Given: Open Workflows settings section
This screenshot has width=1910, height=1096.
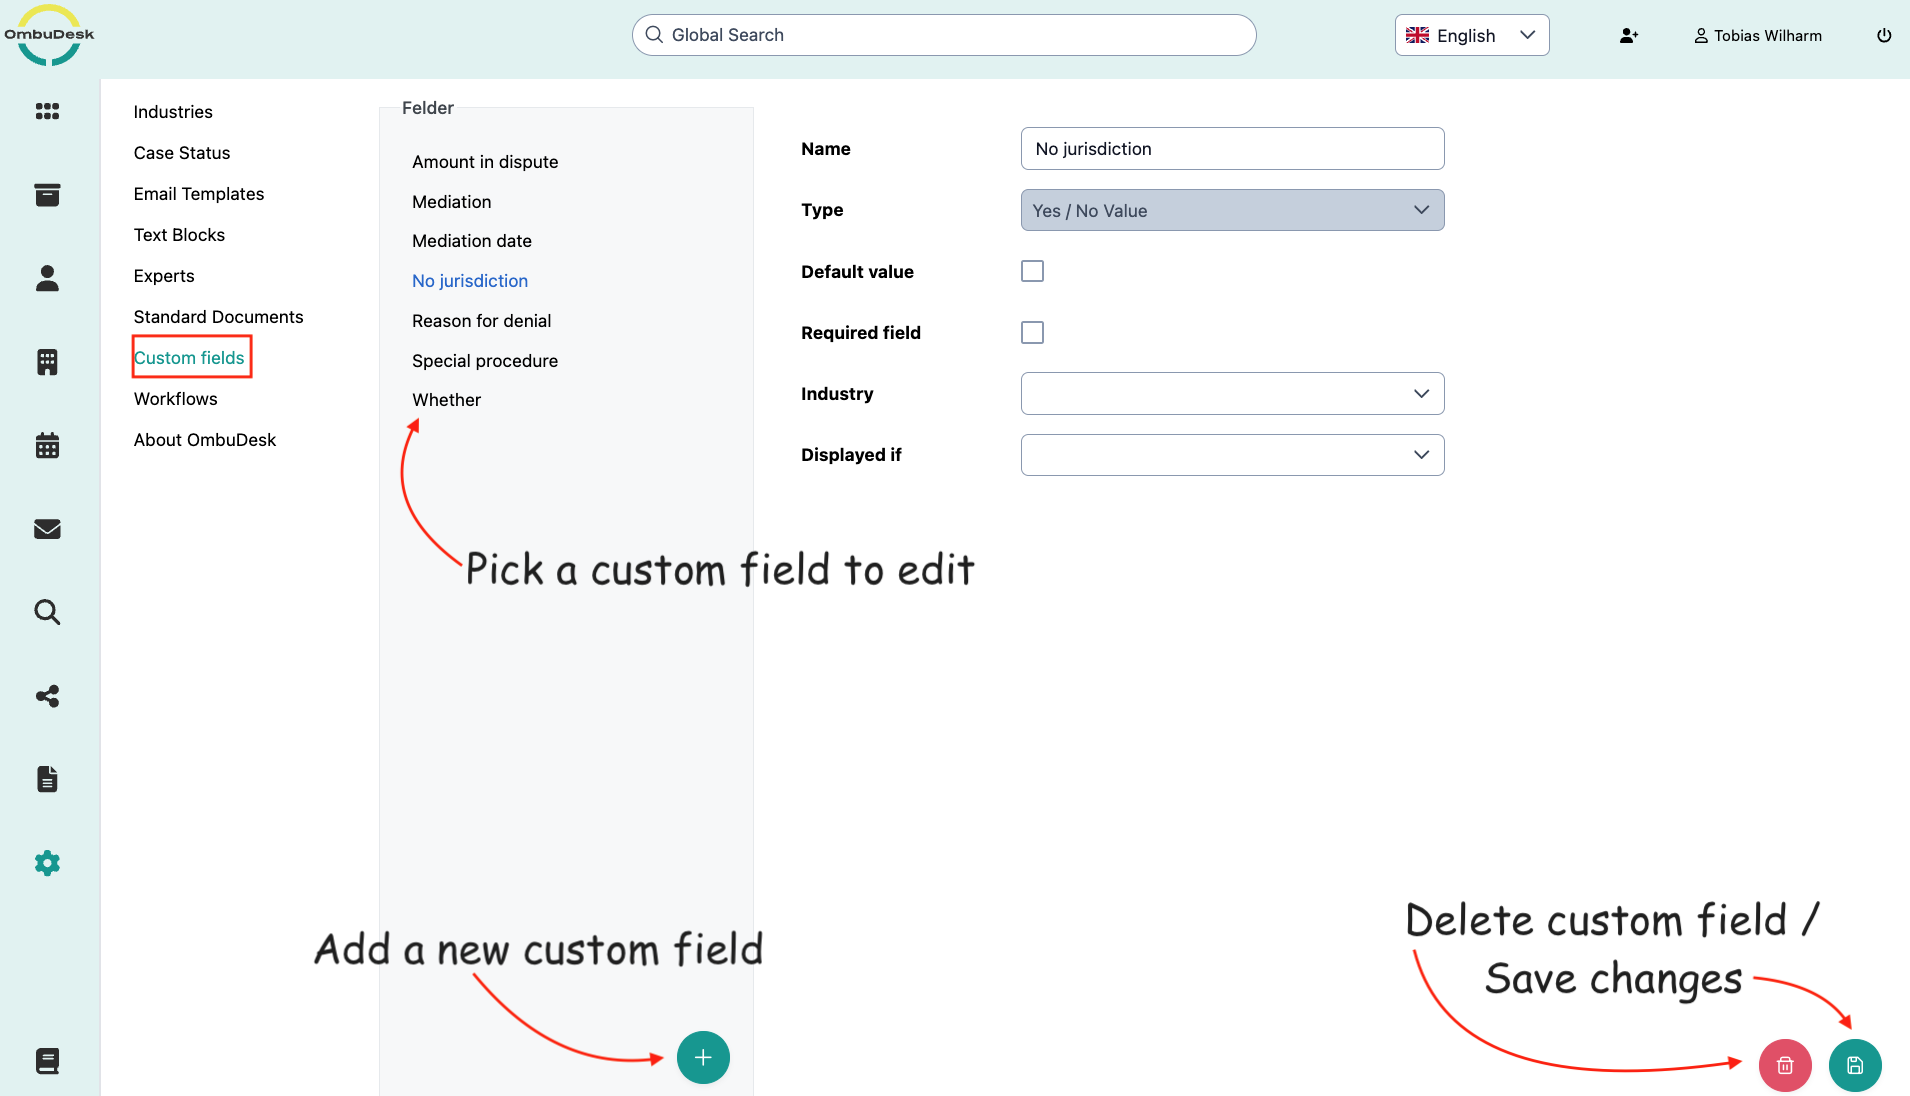Looking at the screenshot, I should 175,399.
